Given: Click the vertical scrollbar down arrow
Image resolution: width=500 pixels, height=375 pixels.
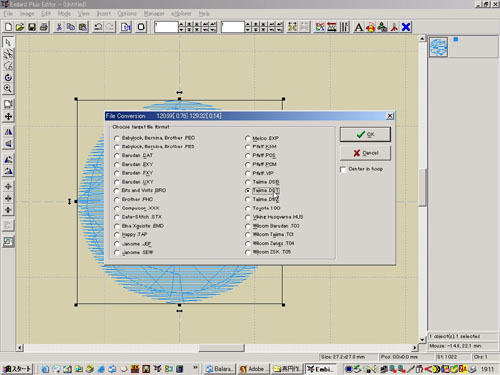Looking at the screenshot, I should pyautogui.click(x=422, y=340).
